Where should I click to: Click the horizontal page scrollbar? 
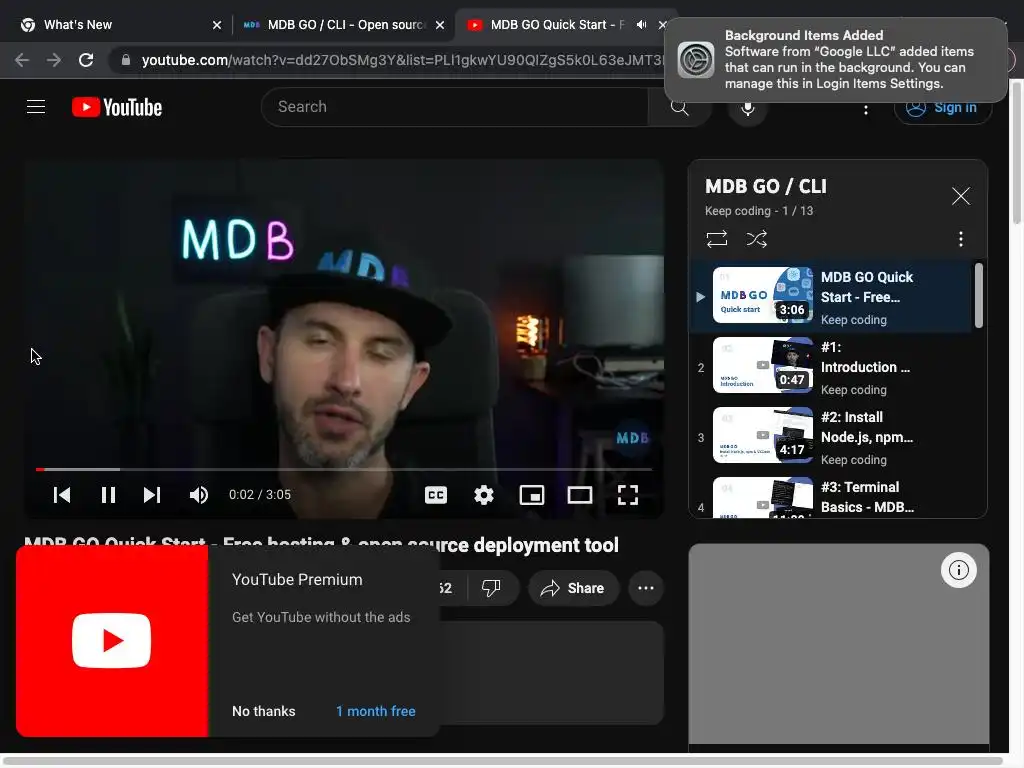[x=503, y=760]
